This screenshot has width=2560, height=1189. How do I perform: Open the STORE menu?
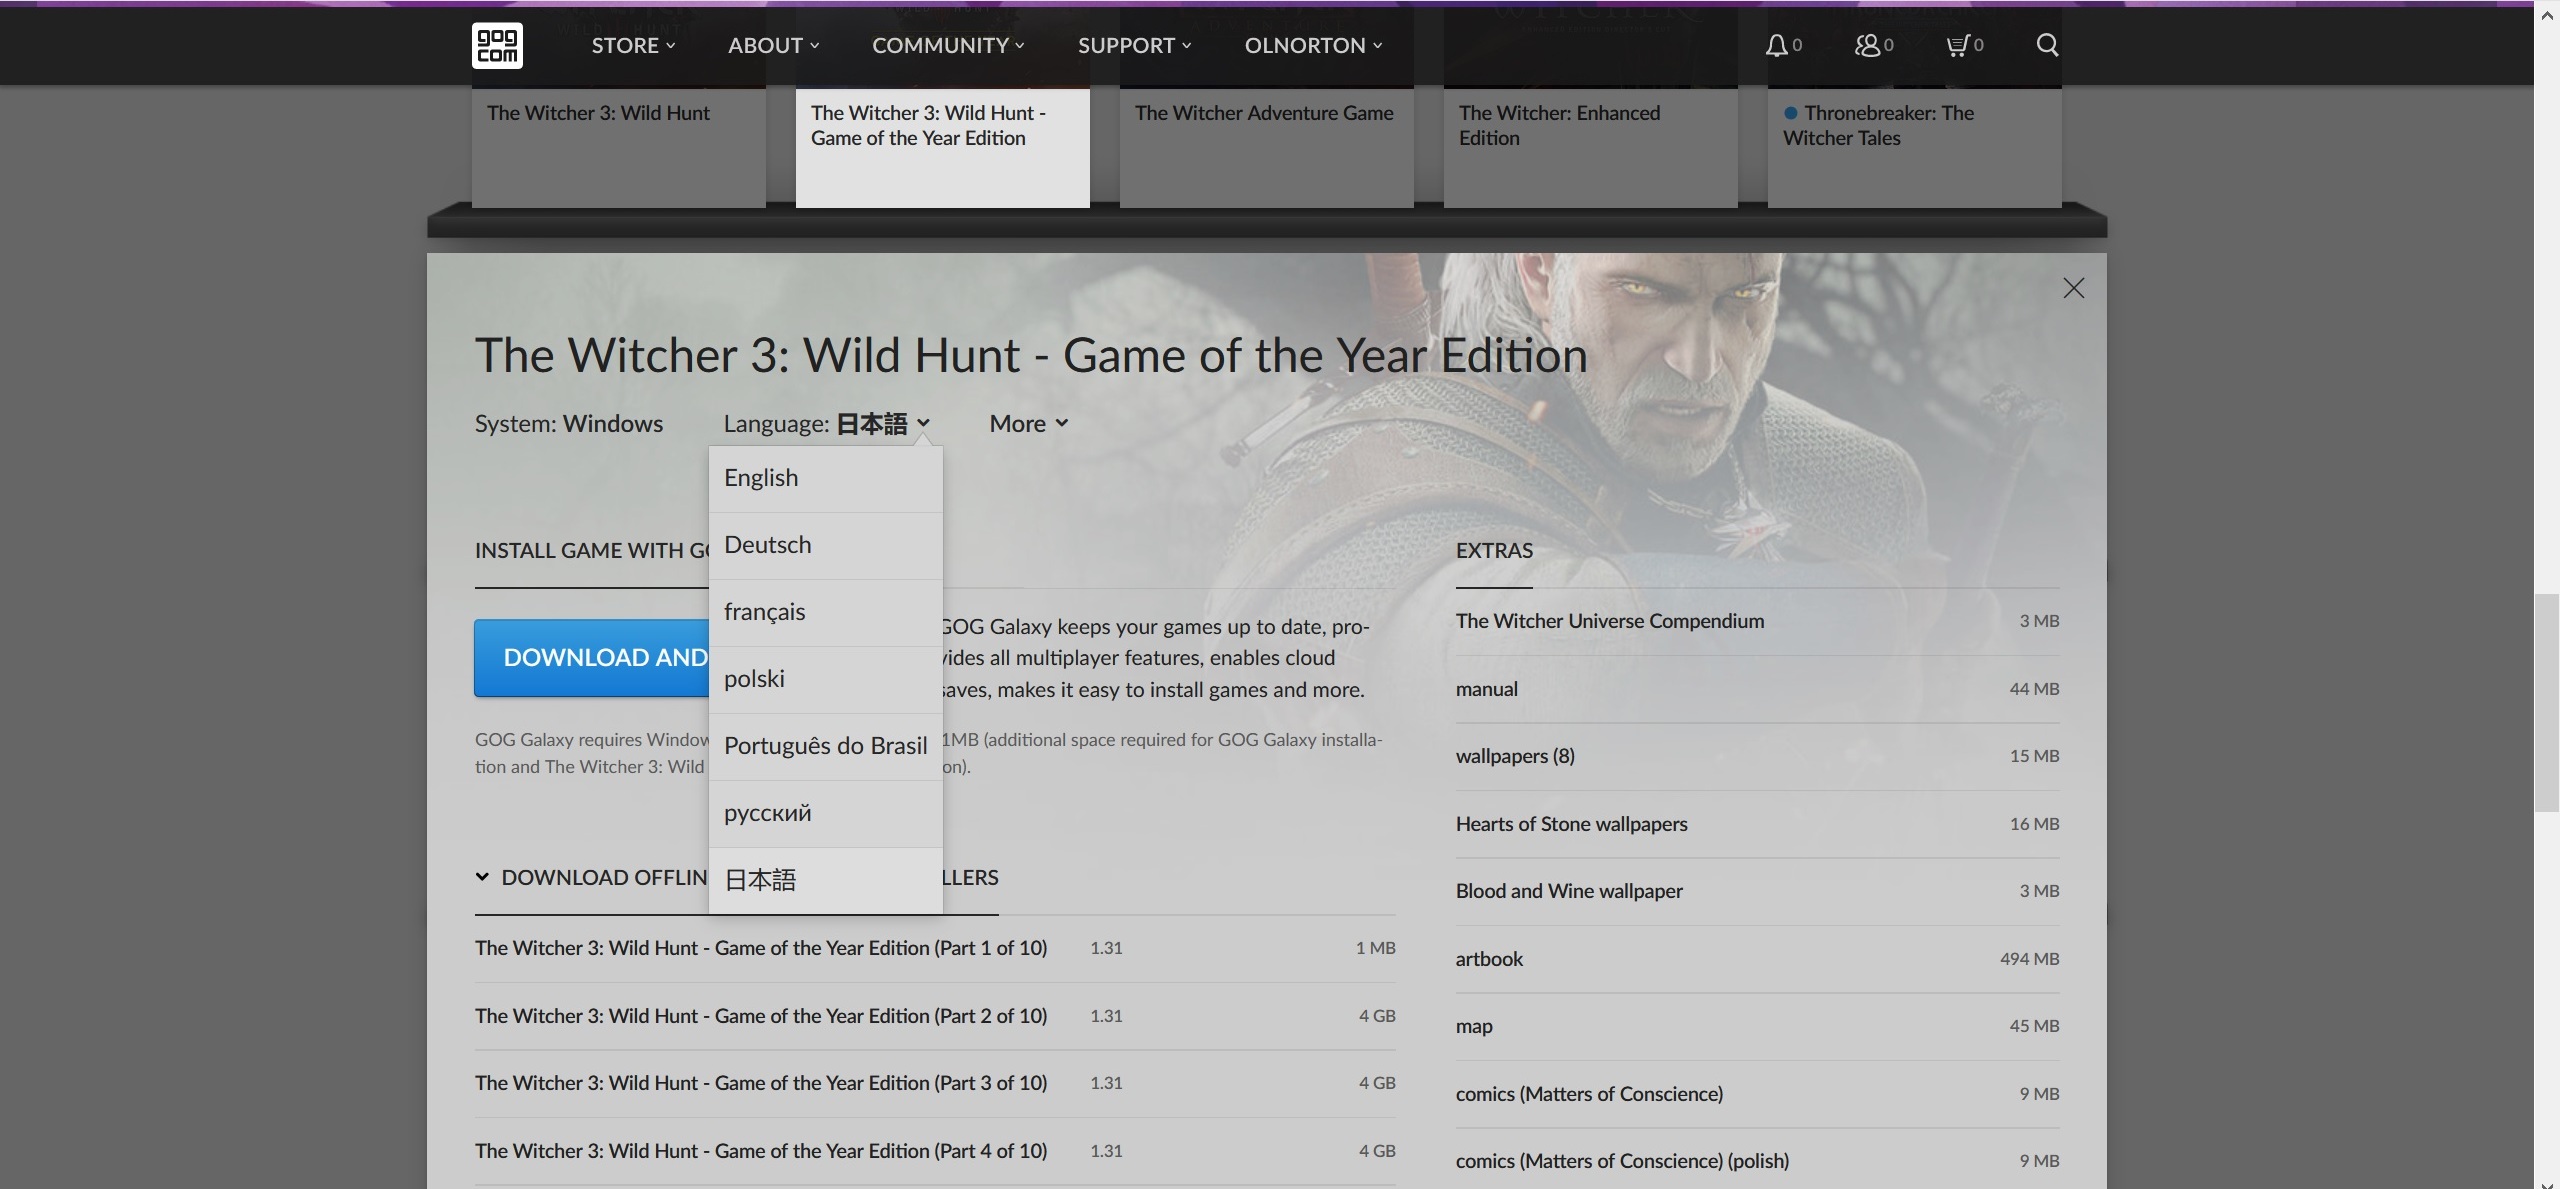click(633, 45)
